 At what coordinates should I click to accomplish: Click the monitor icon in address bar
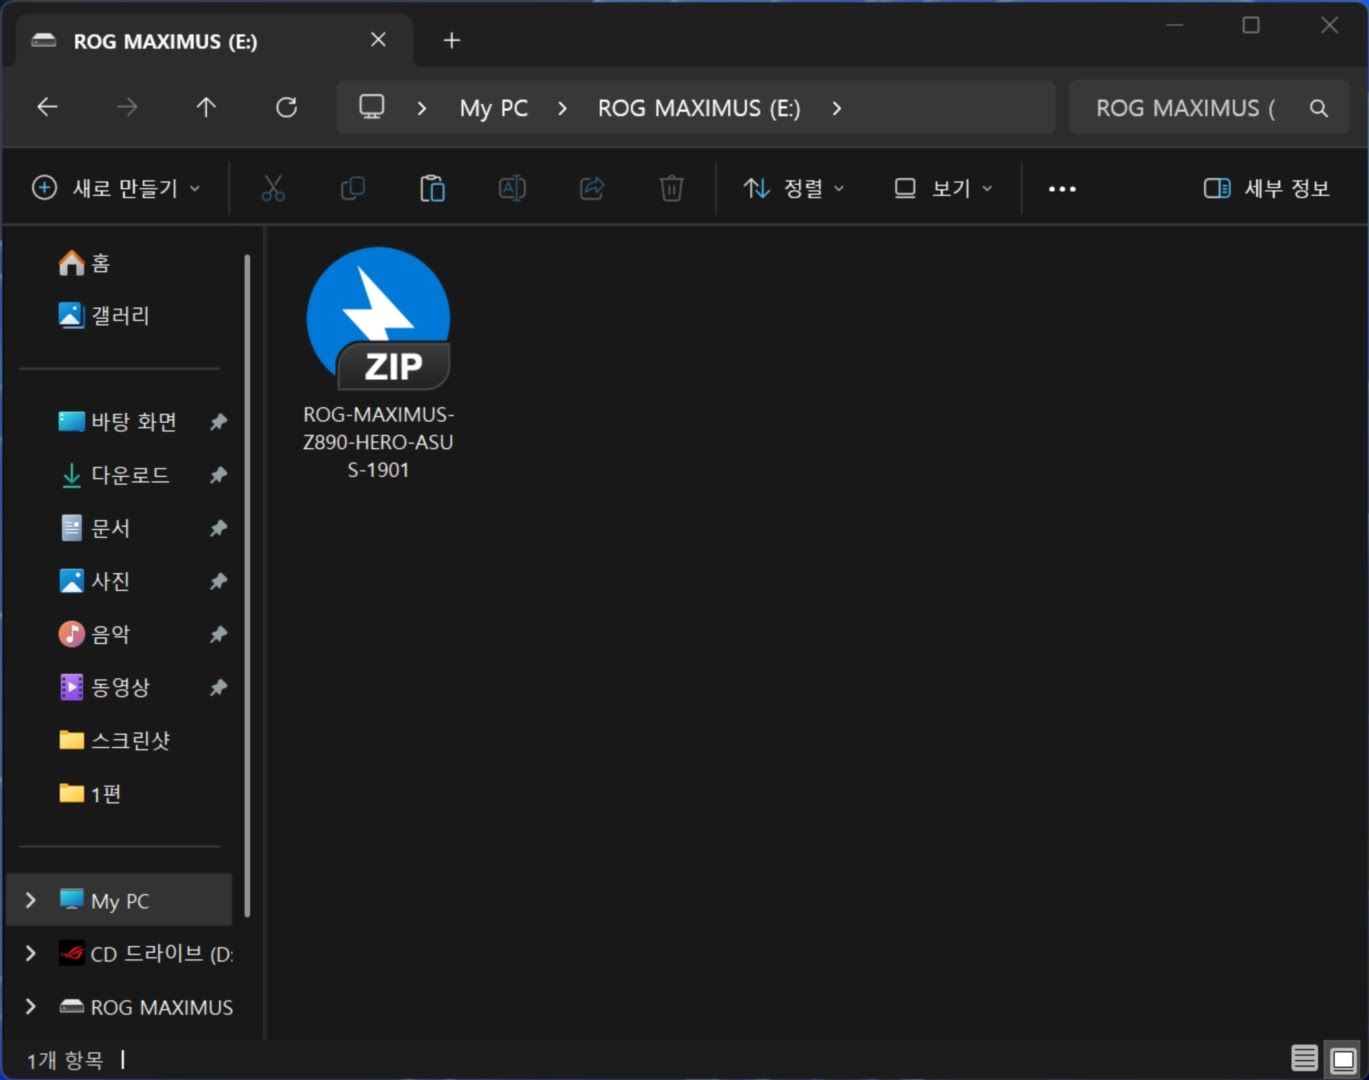point(372,107)
